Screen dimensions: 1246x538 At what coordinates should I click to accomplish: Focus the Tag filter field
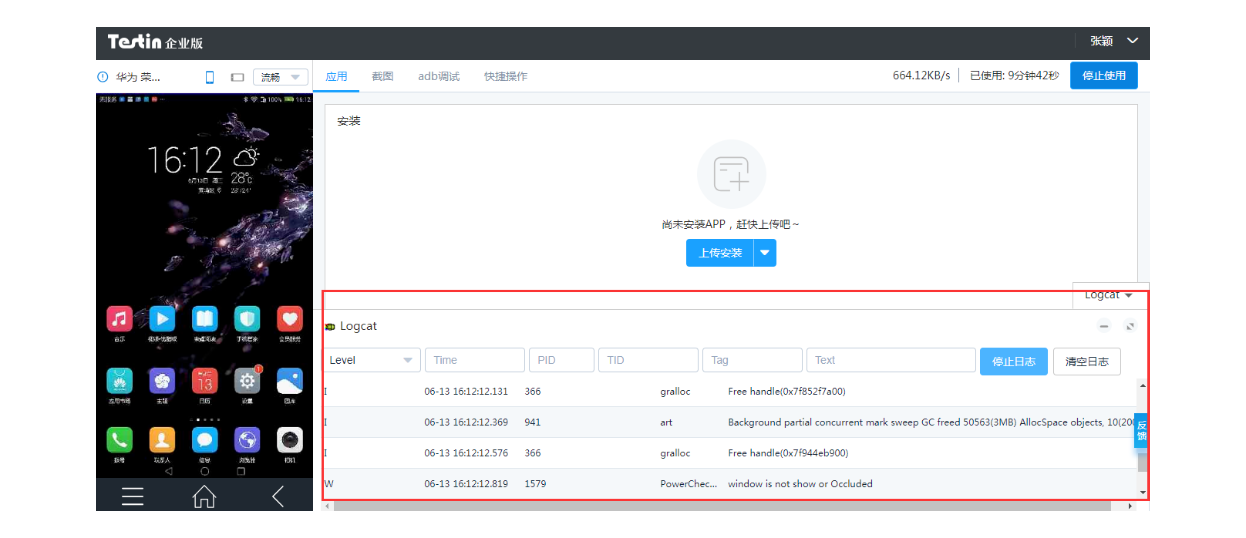pyautogui.click(x=753, y=360)
